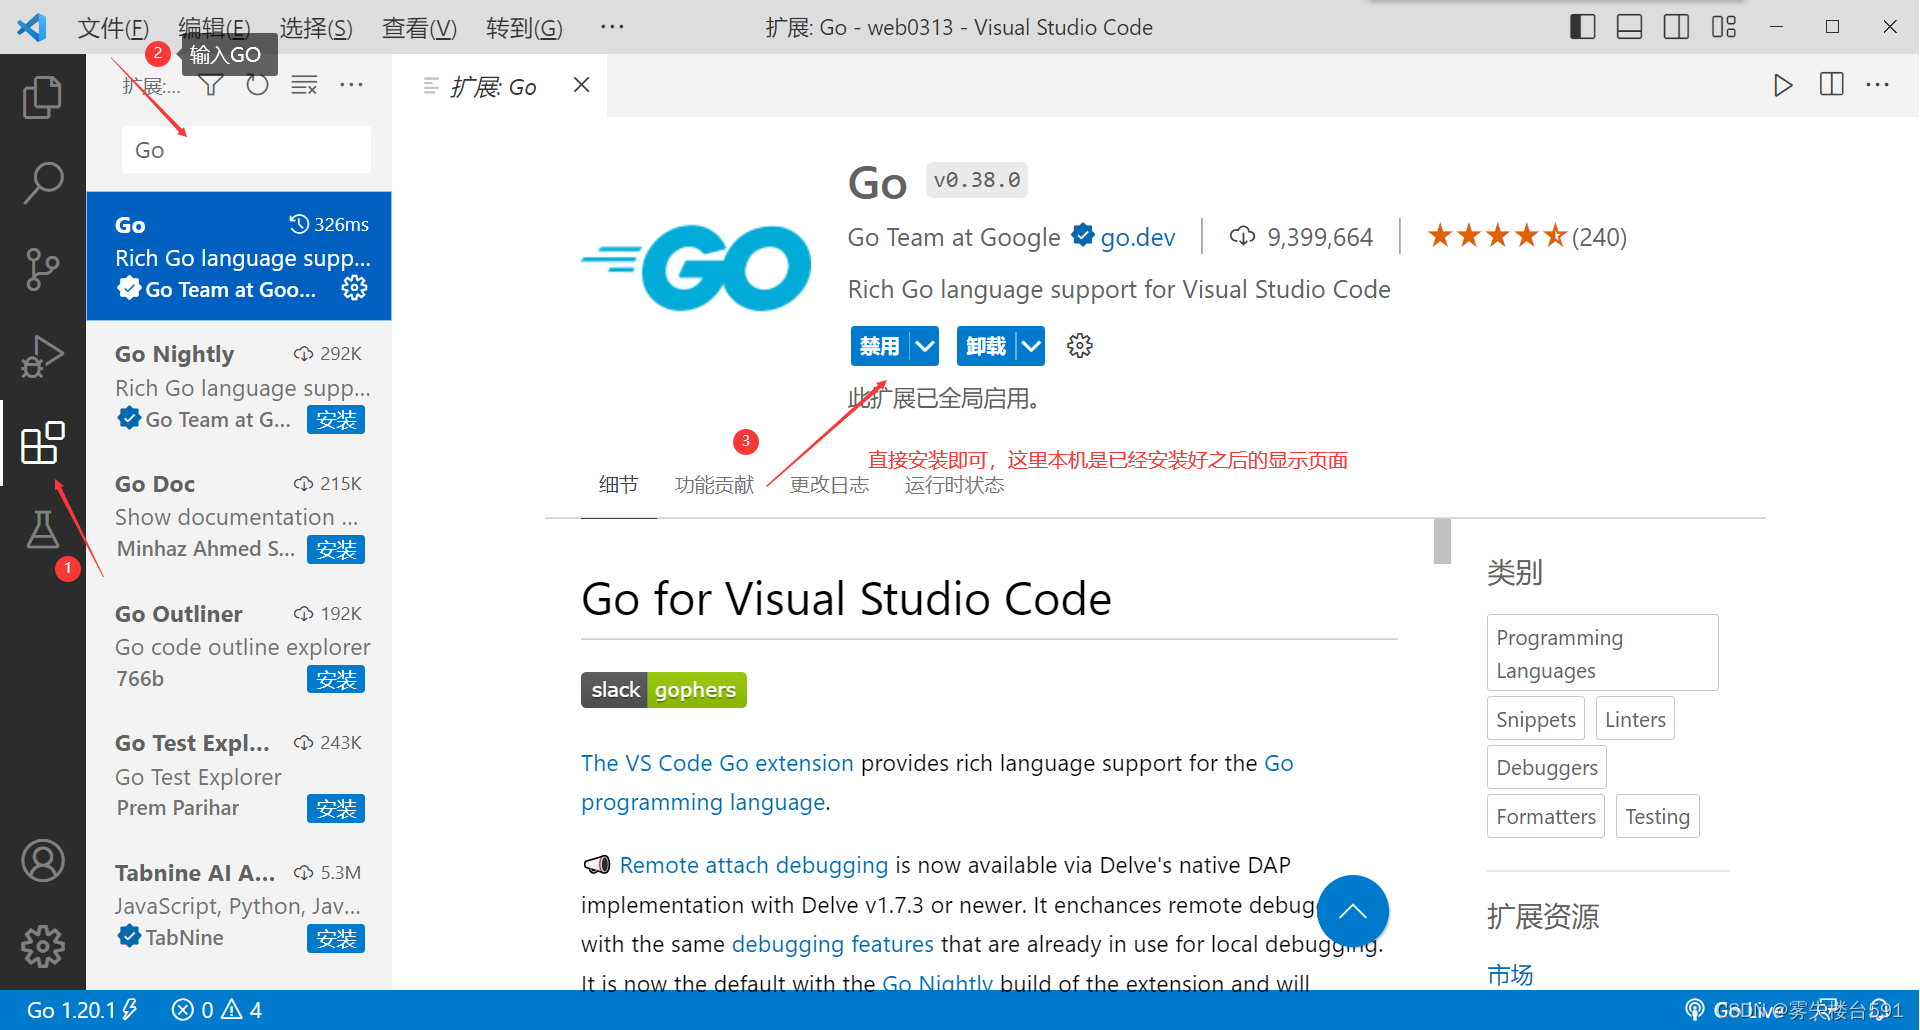Open the Explorer view in the Activity Bar
1920x1030 pixels.
pyautogui.click(x=42, y=96)
